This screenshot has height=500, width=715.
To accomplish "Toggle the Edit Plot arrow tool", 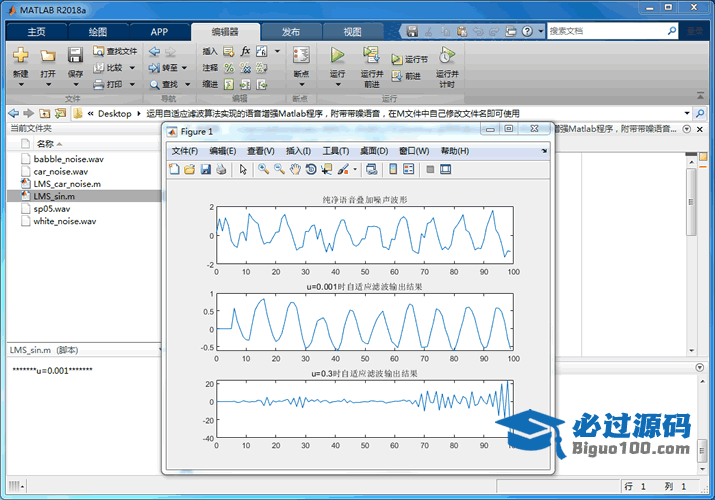I will pos(243,169).
